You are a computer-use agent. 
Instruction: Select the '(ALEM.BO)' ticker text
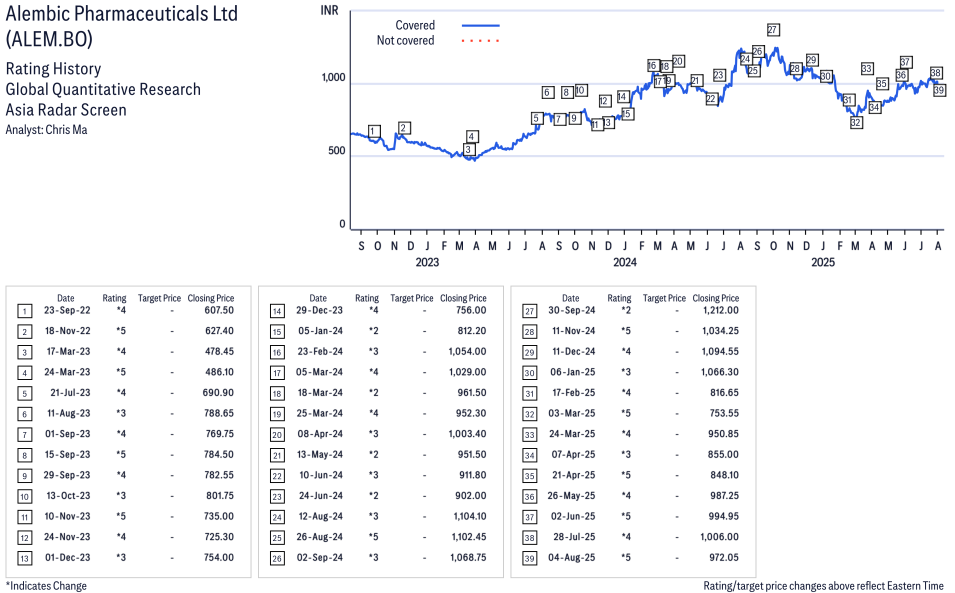(x=49, y=39)
